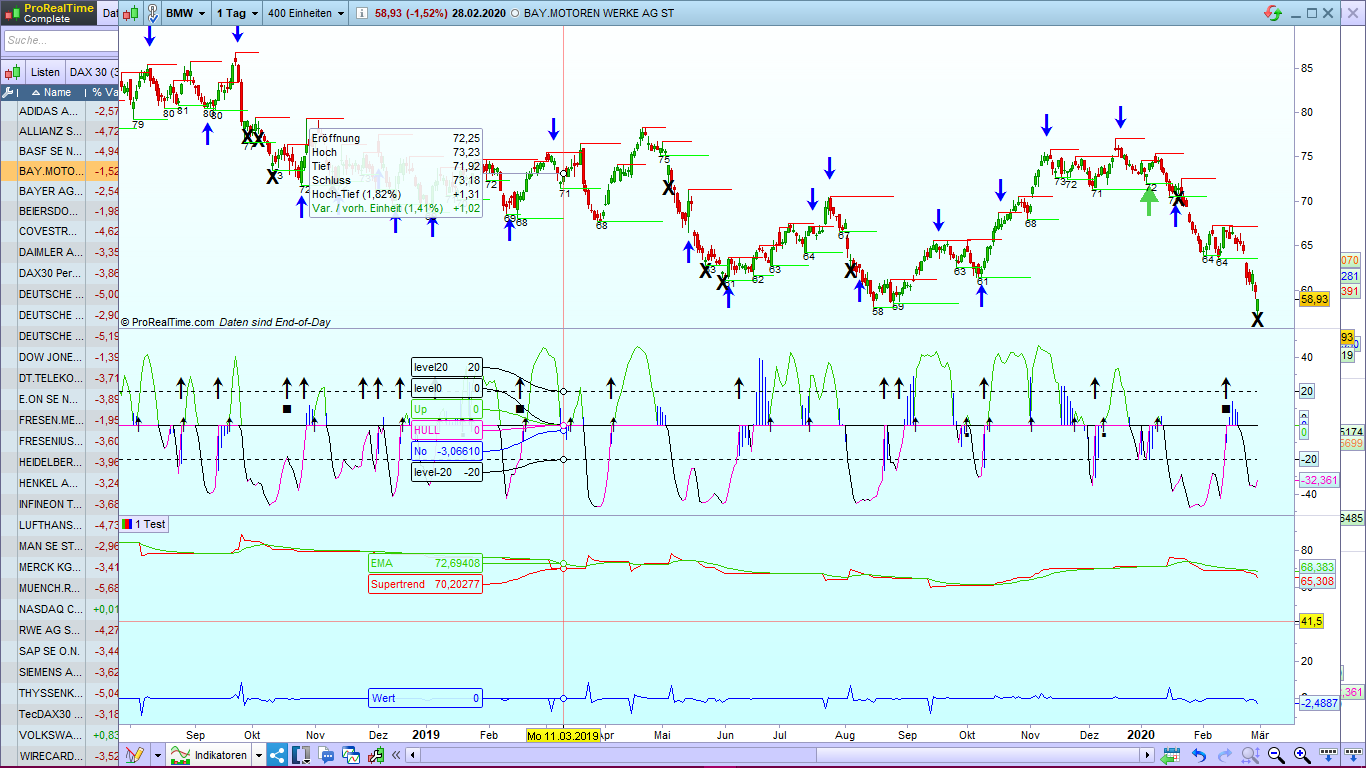Click the detached chart windows icon
The width and height of the screenshot is (1366, 768).
tap(351, 755)
